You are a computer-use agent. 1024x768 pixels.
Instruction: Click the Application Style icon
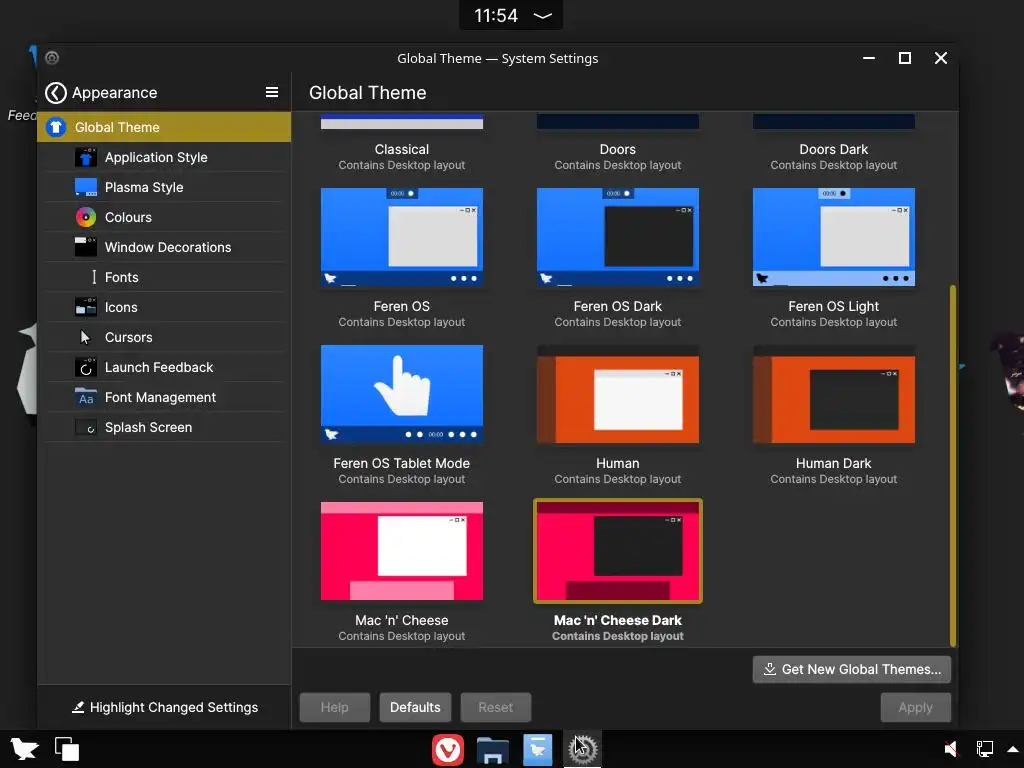tap(86, 157)
